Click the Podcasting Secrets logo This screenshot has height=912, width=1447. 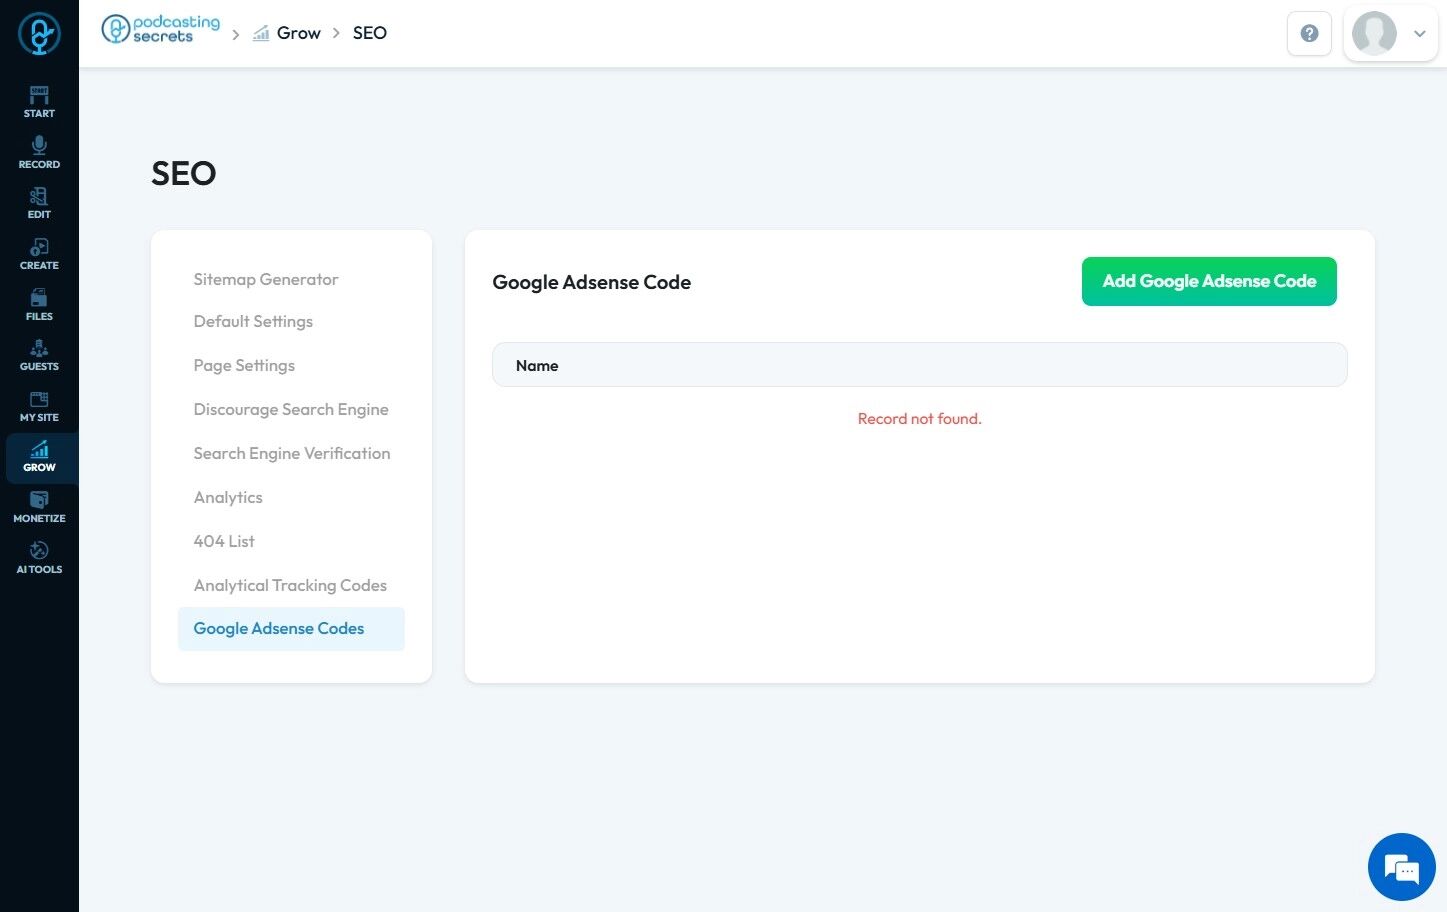tap(160, 30)
